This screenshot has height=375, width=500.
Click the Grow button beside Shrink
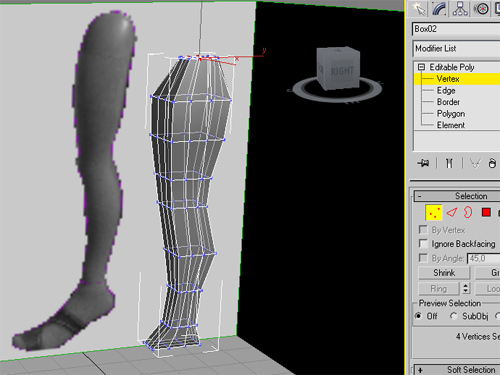[x=487, y=273]
